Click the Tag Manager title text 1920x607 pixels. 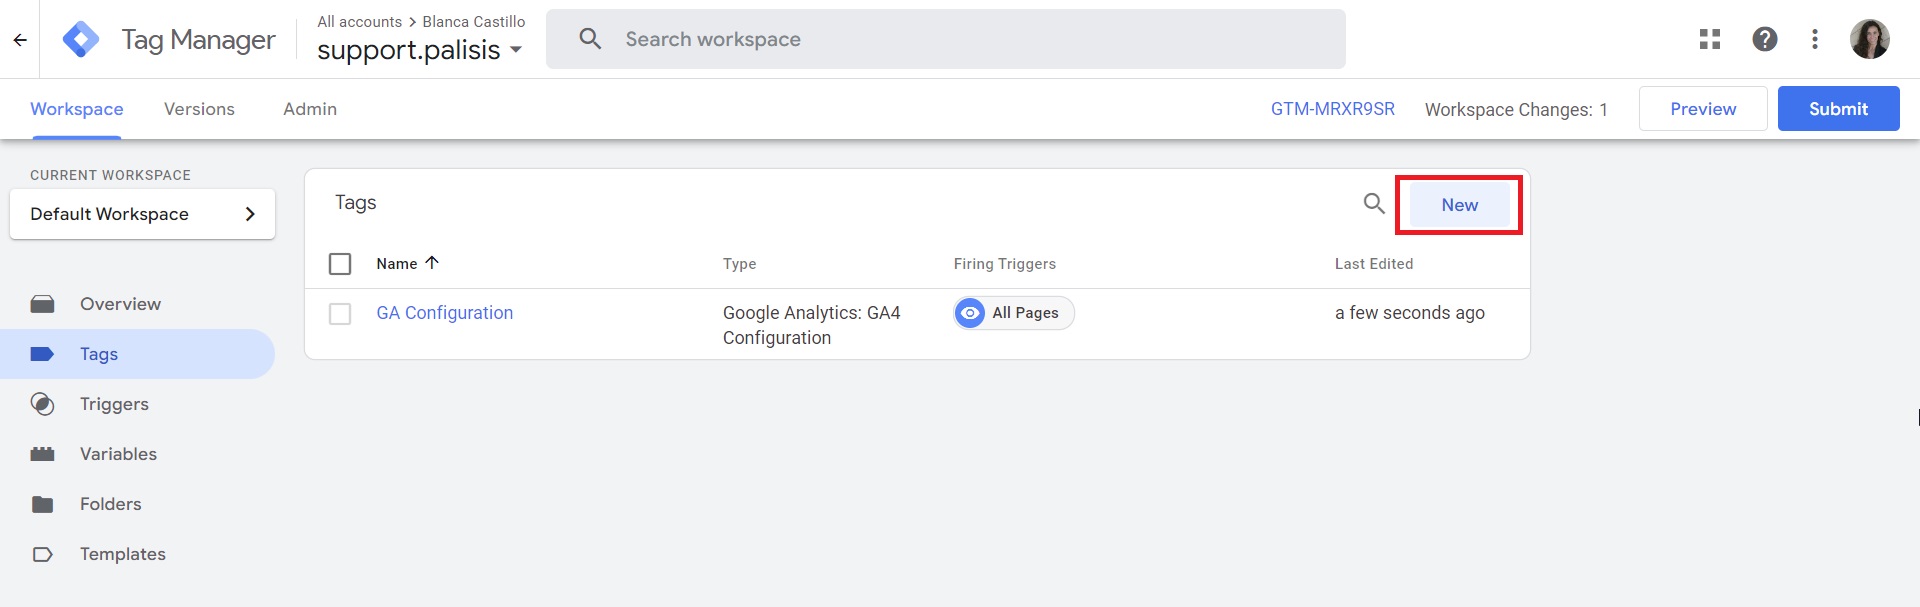click(198, 39)
